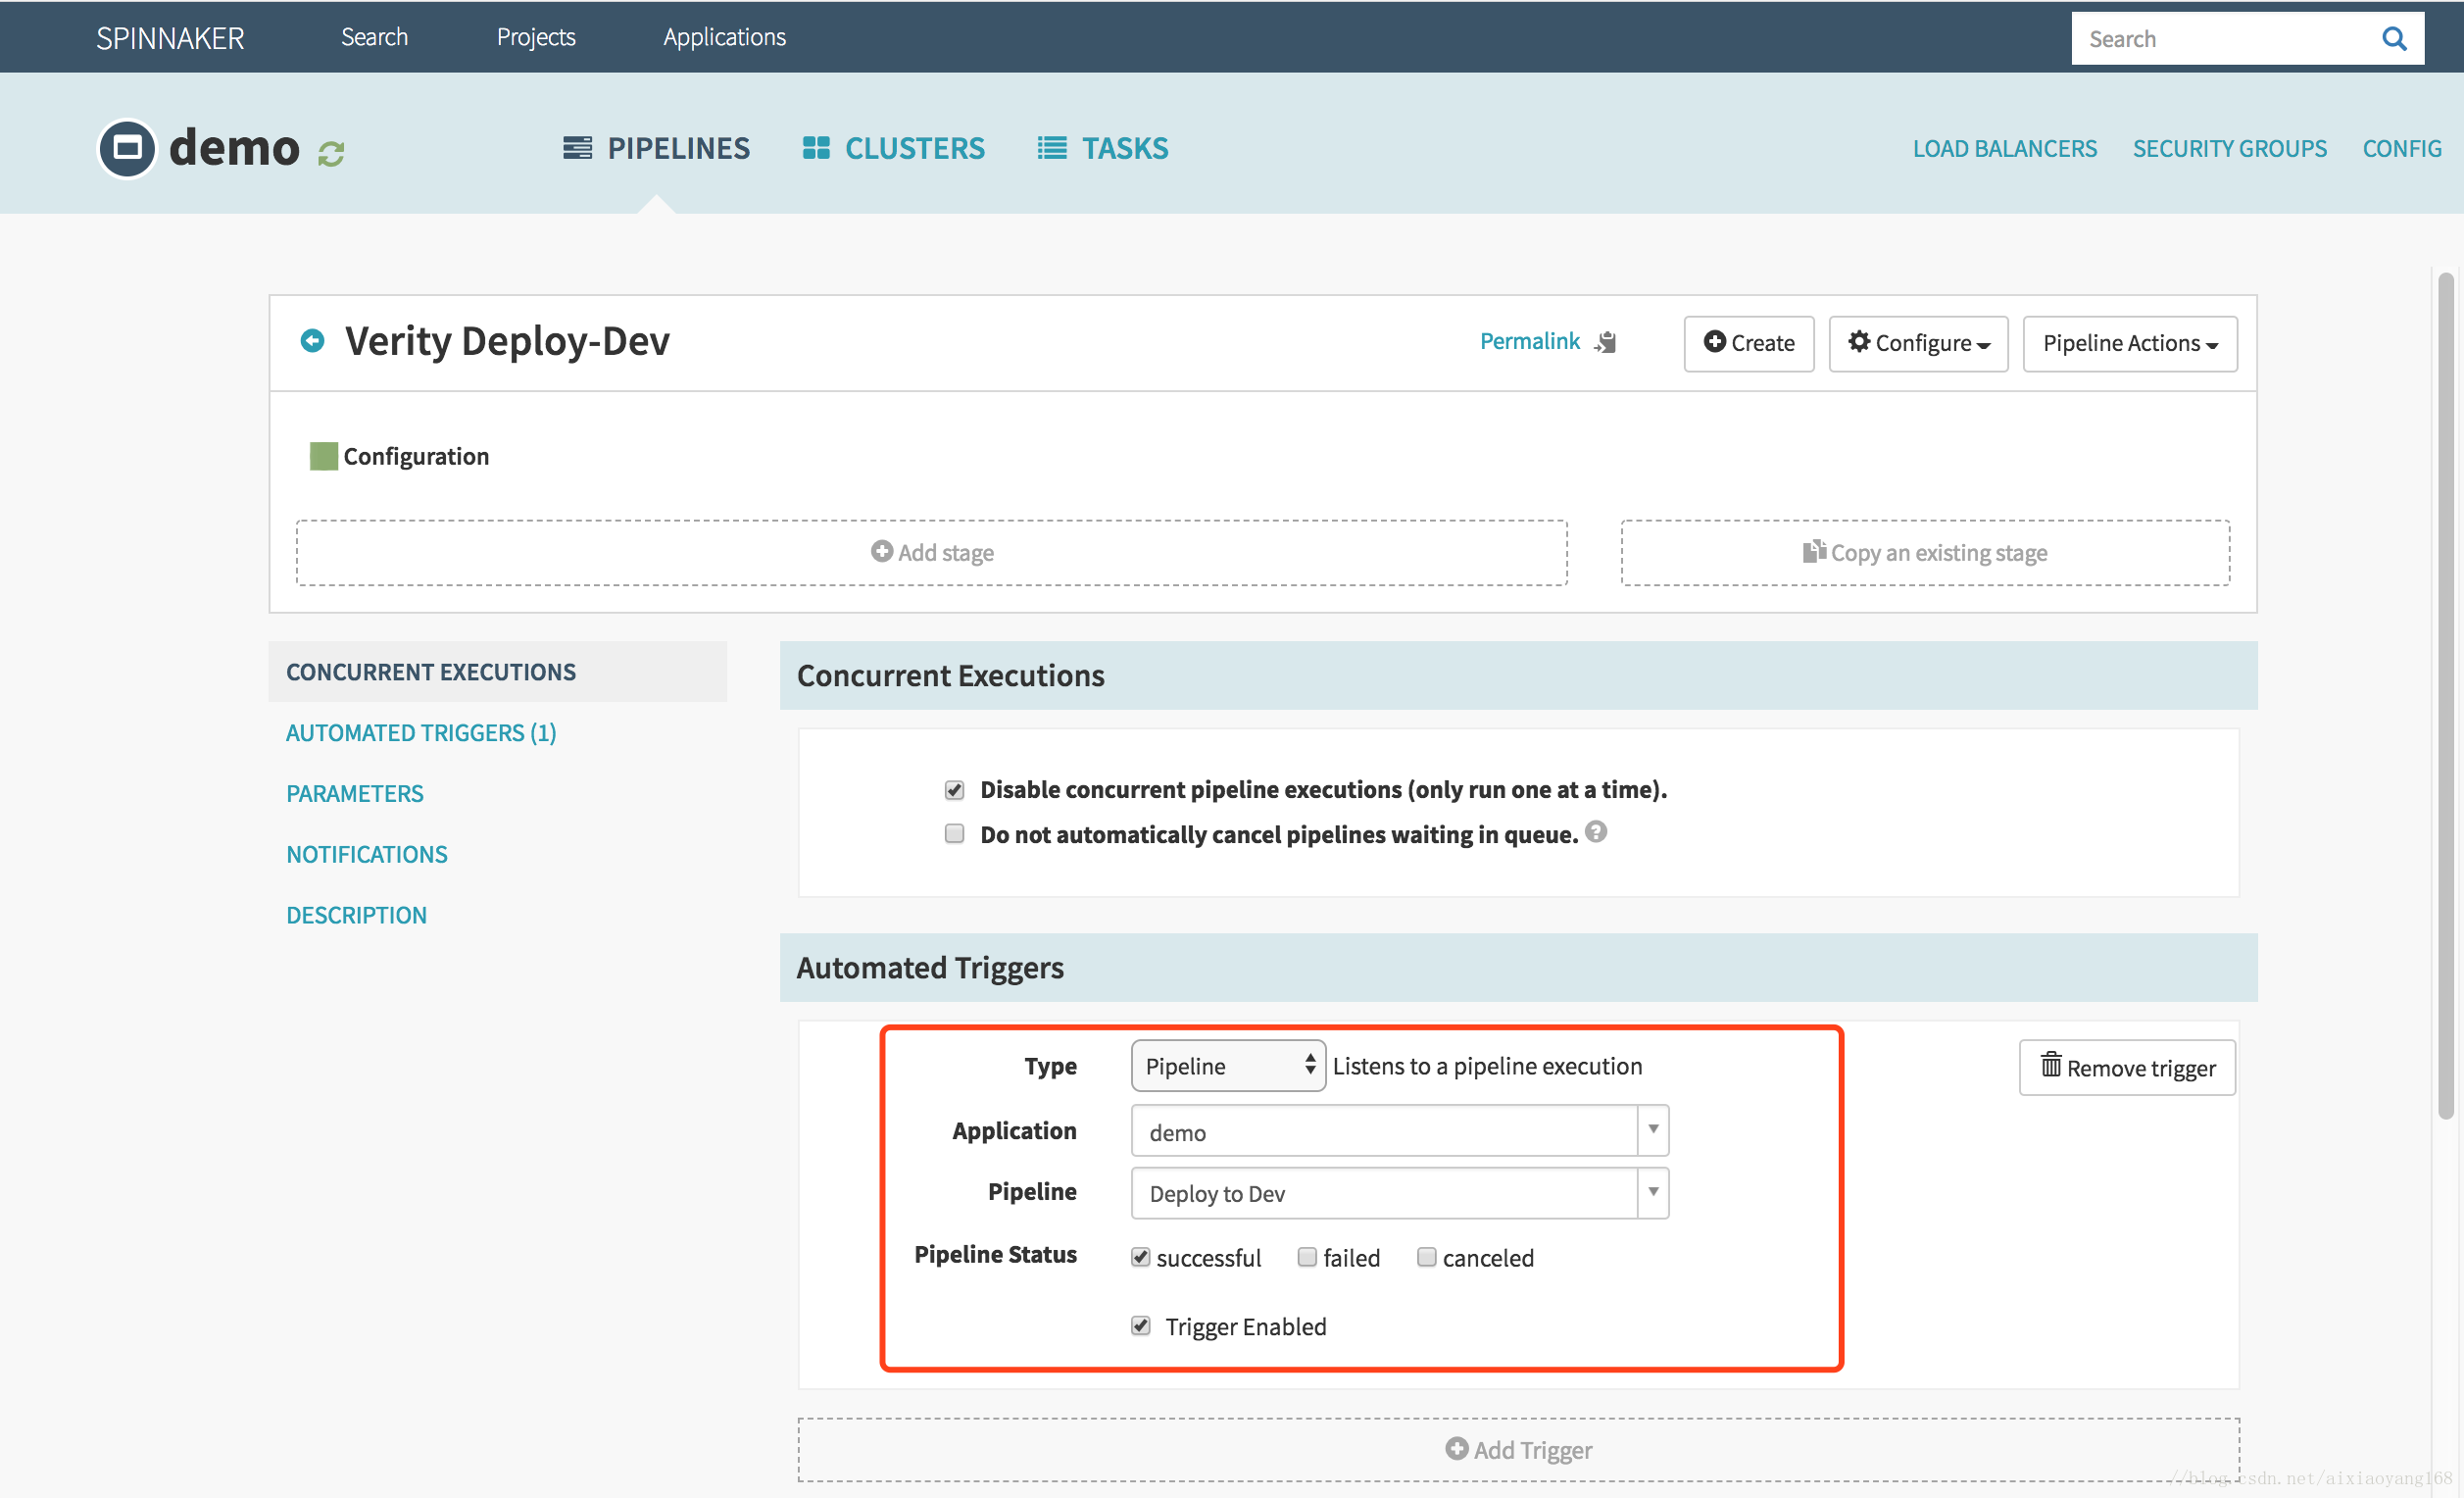Open LOAD BALANCERS section
2464x1498 pixels.
[2005, 148]
